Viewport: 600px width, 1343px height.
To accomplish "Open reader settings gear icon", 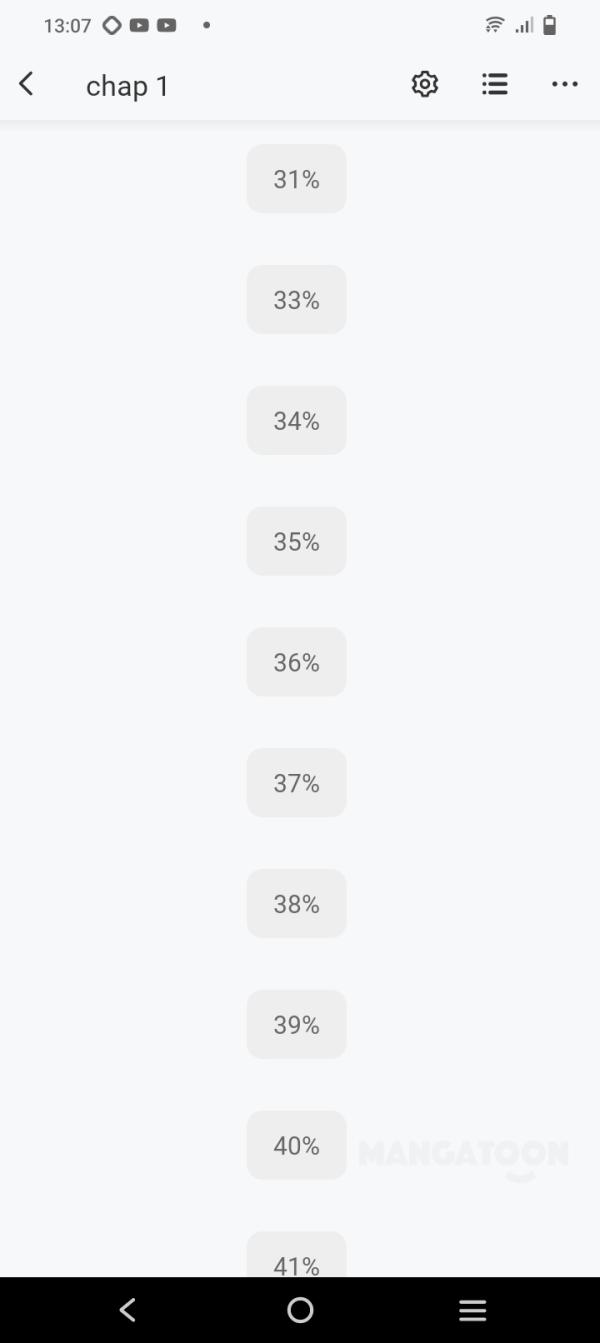I will coord(425,85).
